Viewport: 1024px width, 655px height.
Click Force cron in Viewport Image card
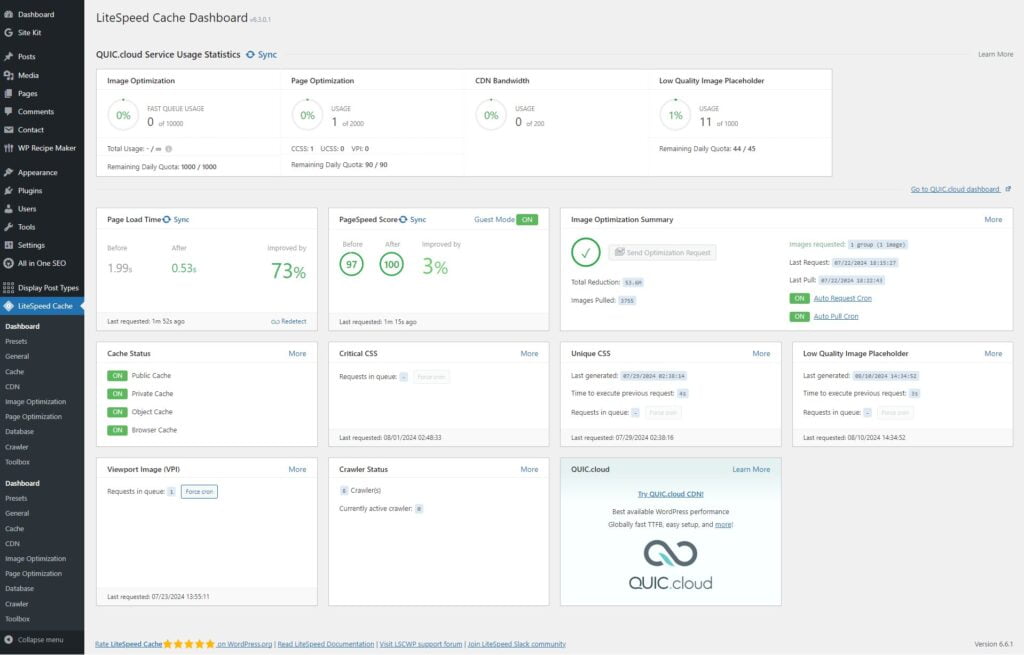tap(199, 492)
